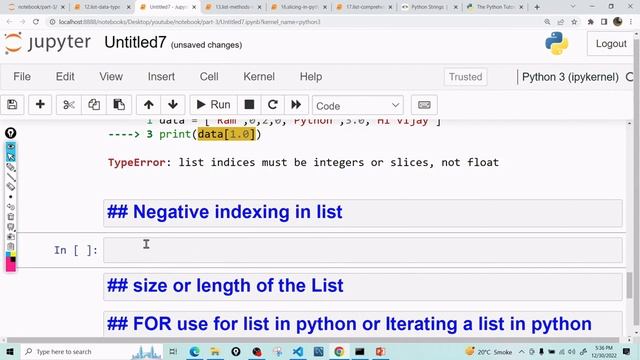
Task: Paste cells below icon
Action: click(119, 105)
